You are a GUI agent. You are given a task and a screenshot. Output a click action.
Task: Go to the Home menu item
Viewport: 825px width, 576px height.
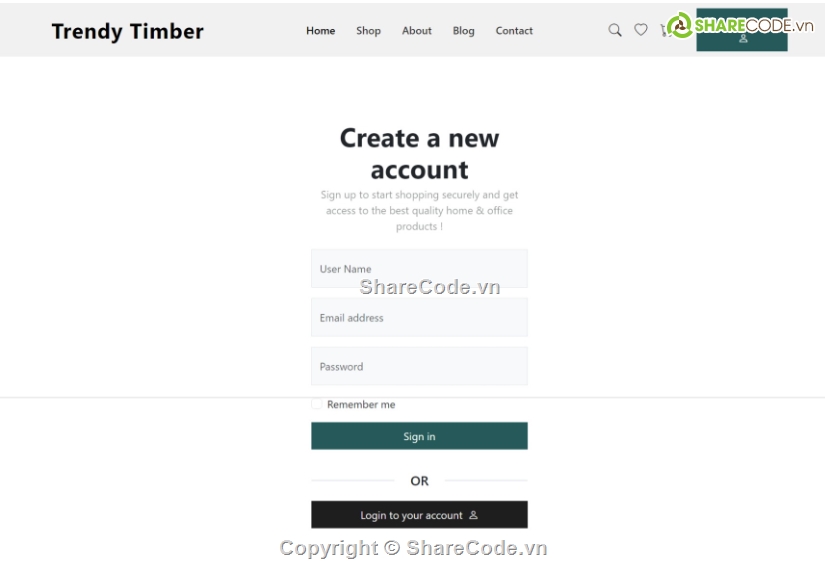[320, 31]
